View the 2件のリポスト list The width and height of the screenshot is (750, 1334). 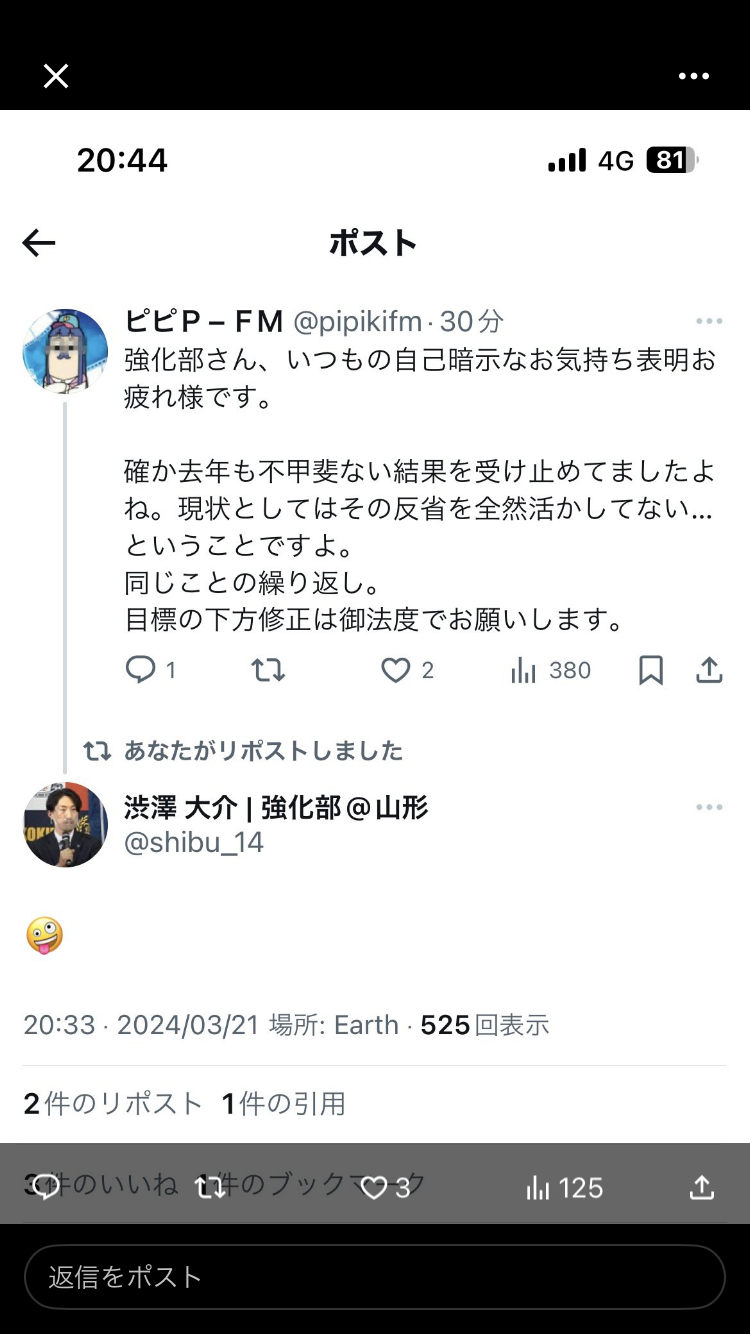click(x=113, y=1103)
